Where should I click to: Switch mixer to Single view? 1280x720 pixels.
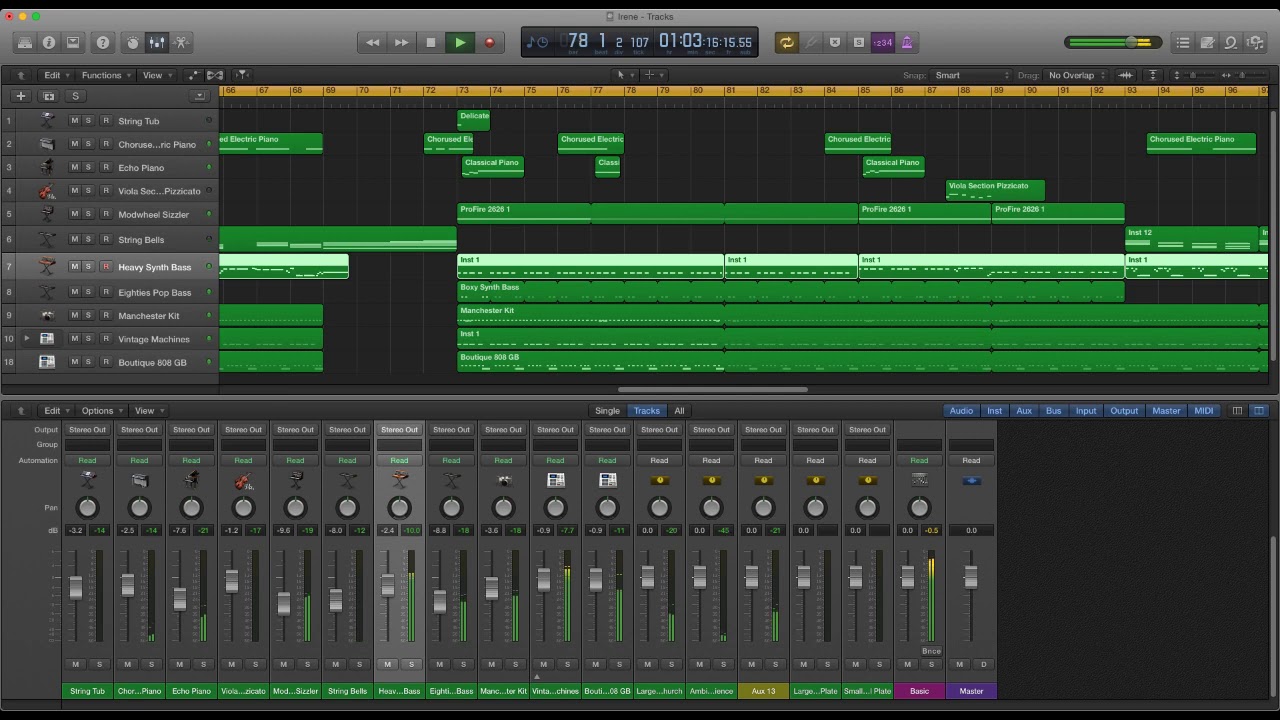click(607, 411)
